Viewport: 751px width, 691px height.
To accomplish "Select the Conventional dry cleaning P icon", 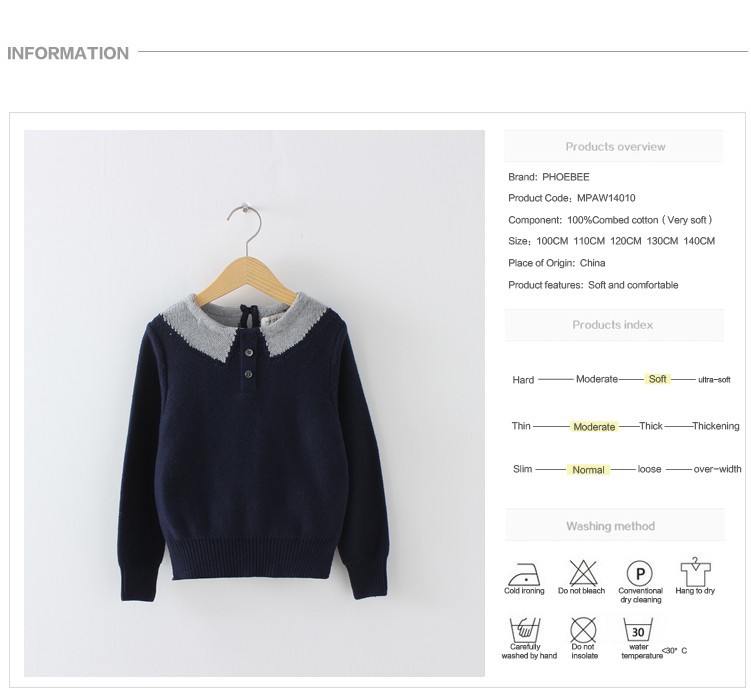I will coord(639,573).
